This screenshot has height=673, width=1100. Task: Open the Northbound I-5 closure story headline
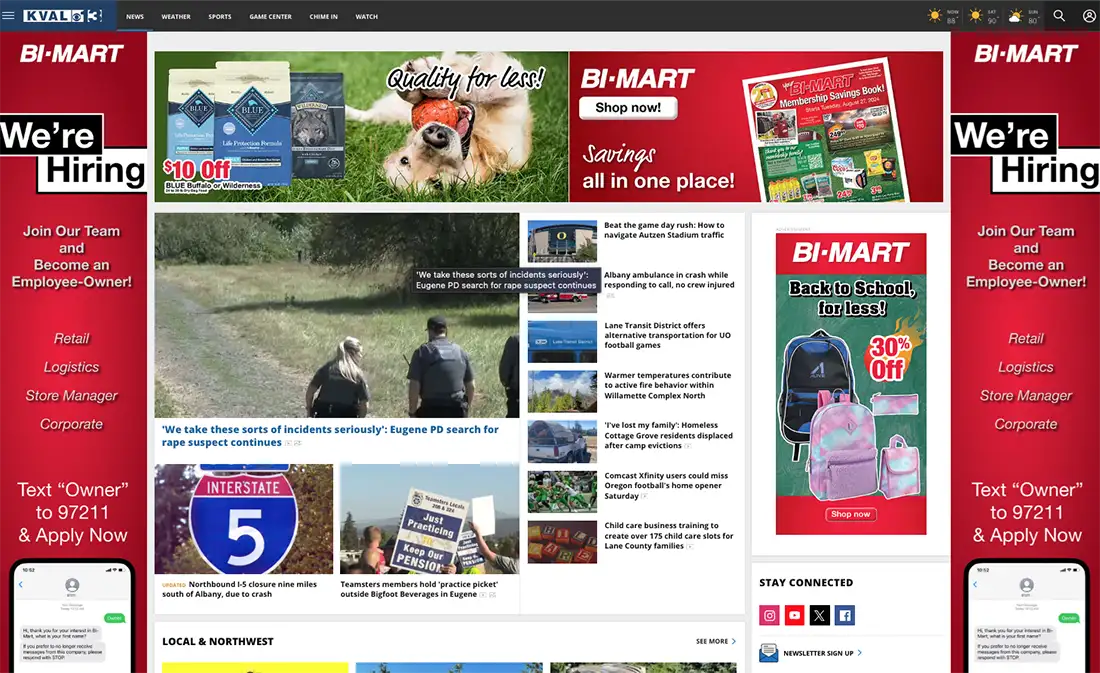[239, 589]
